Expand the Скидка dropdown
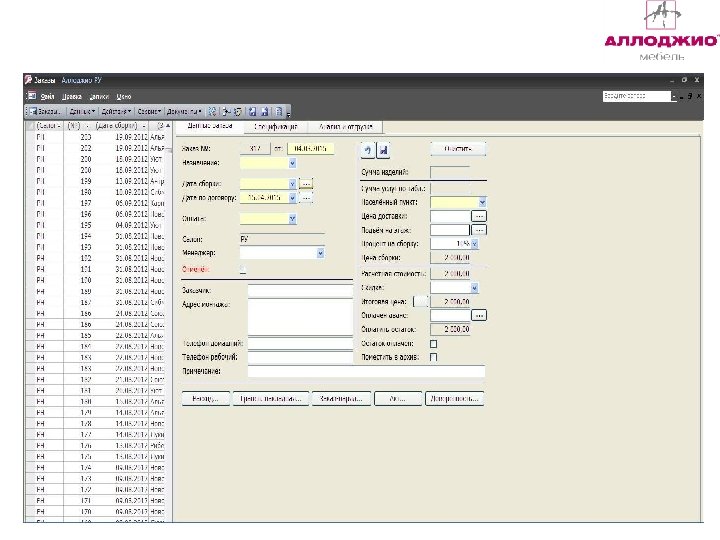The image size is (720, 540). point(474,288)
